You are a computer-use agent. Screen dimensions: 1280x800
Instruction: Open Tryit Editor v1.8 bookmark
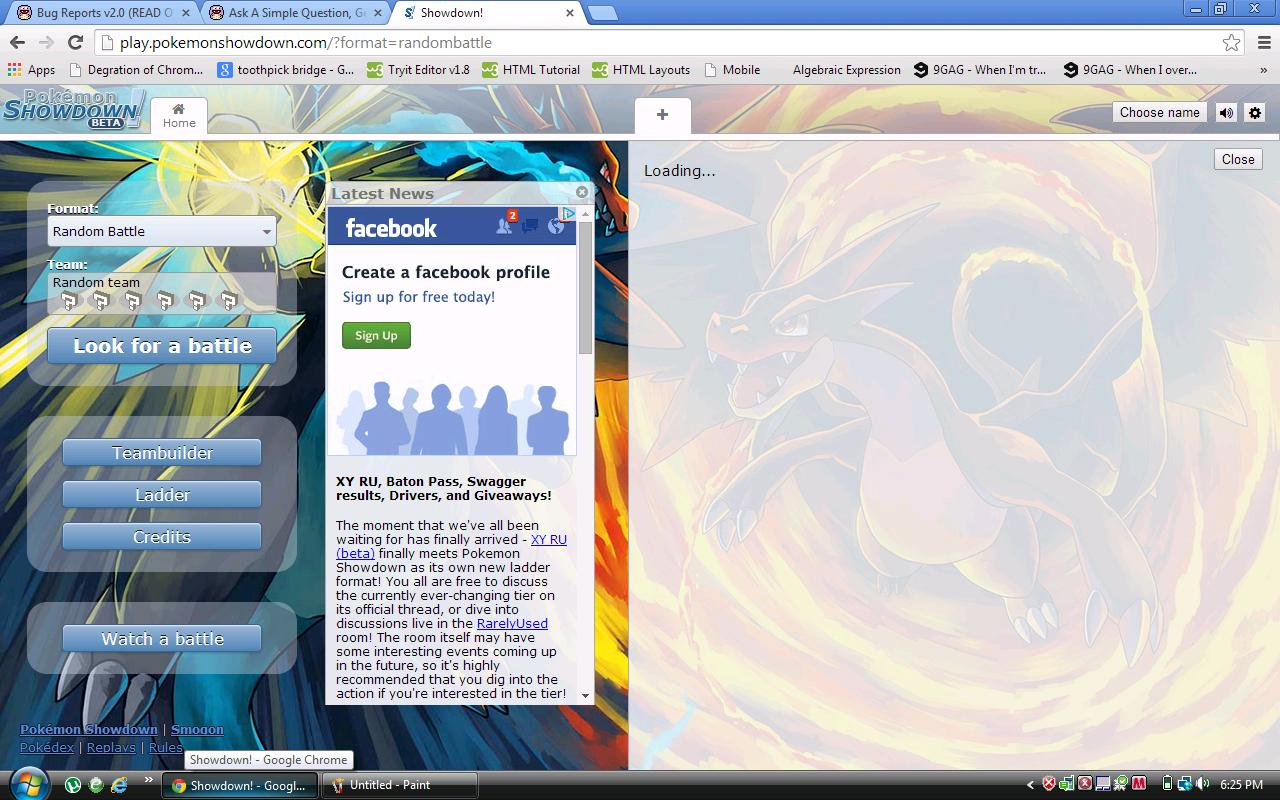coord(418,70)
